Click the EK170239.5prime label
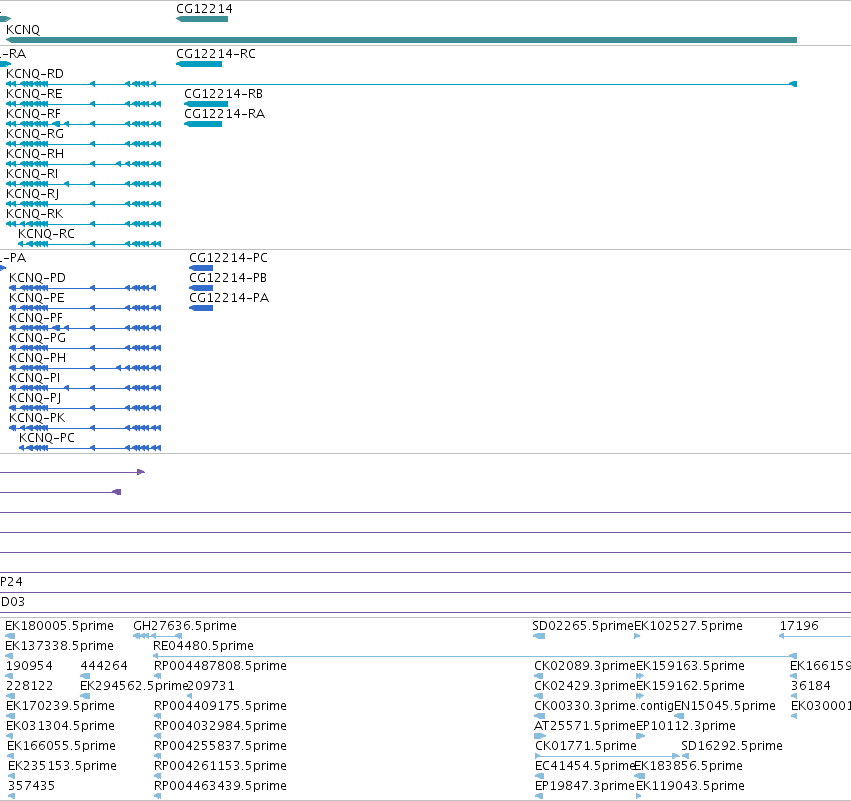The image size is (851, 801). coord(60,707)
